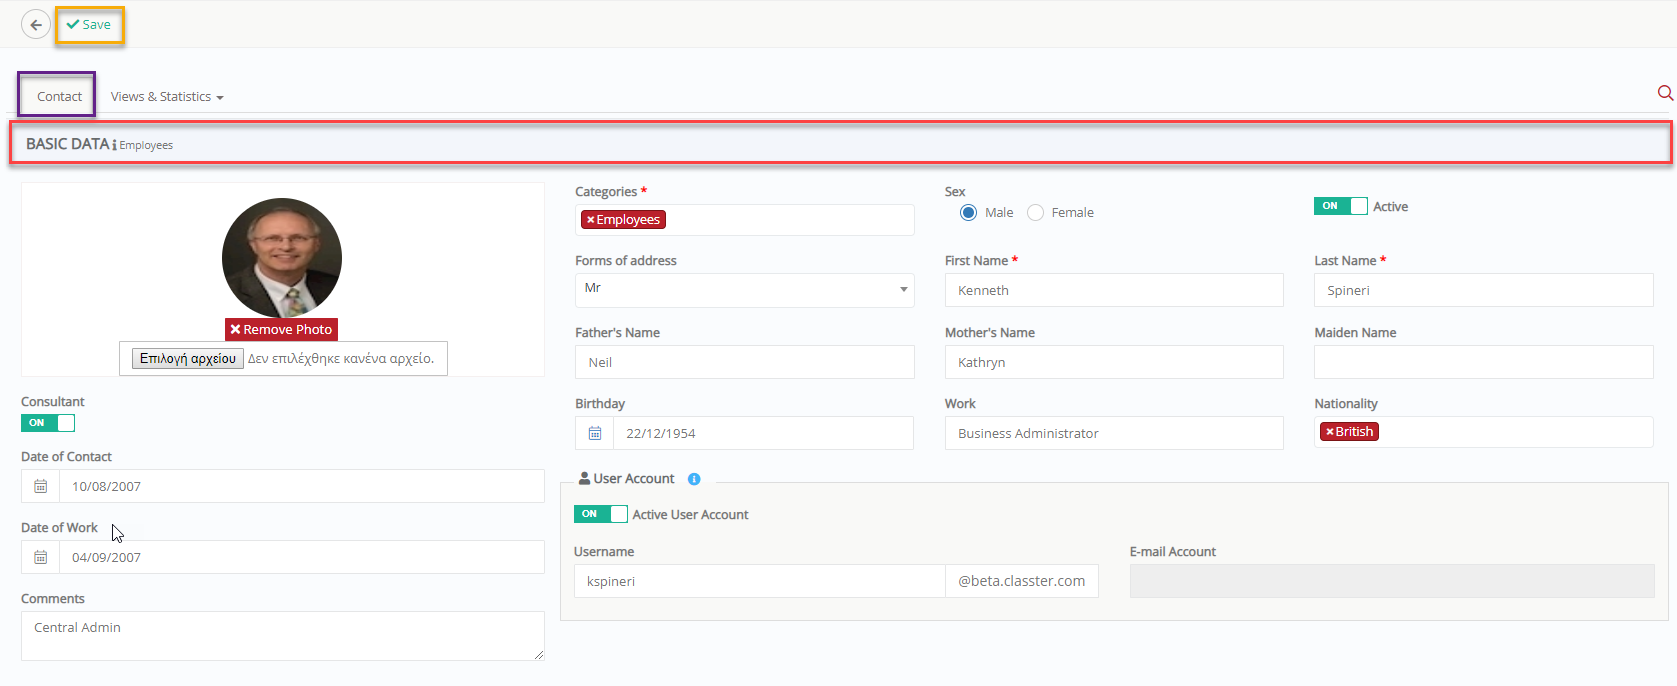Click the BASIC DATA heading

click(x=67, y=144)
